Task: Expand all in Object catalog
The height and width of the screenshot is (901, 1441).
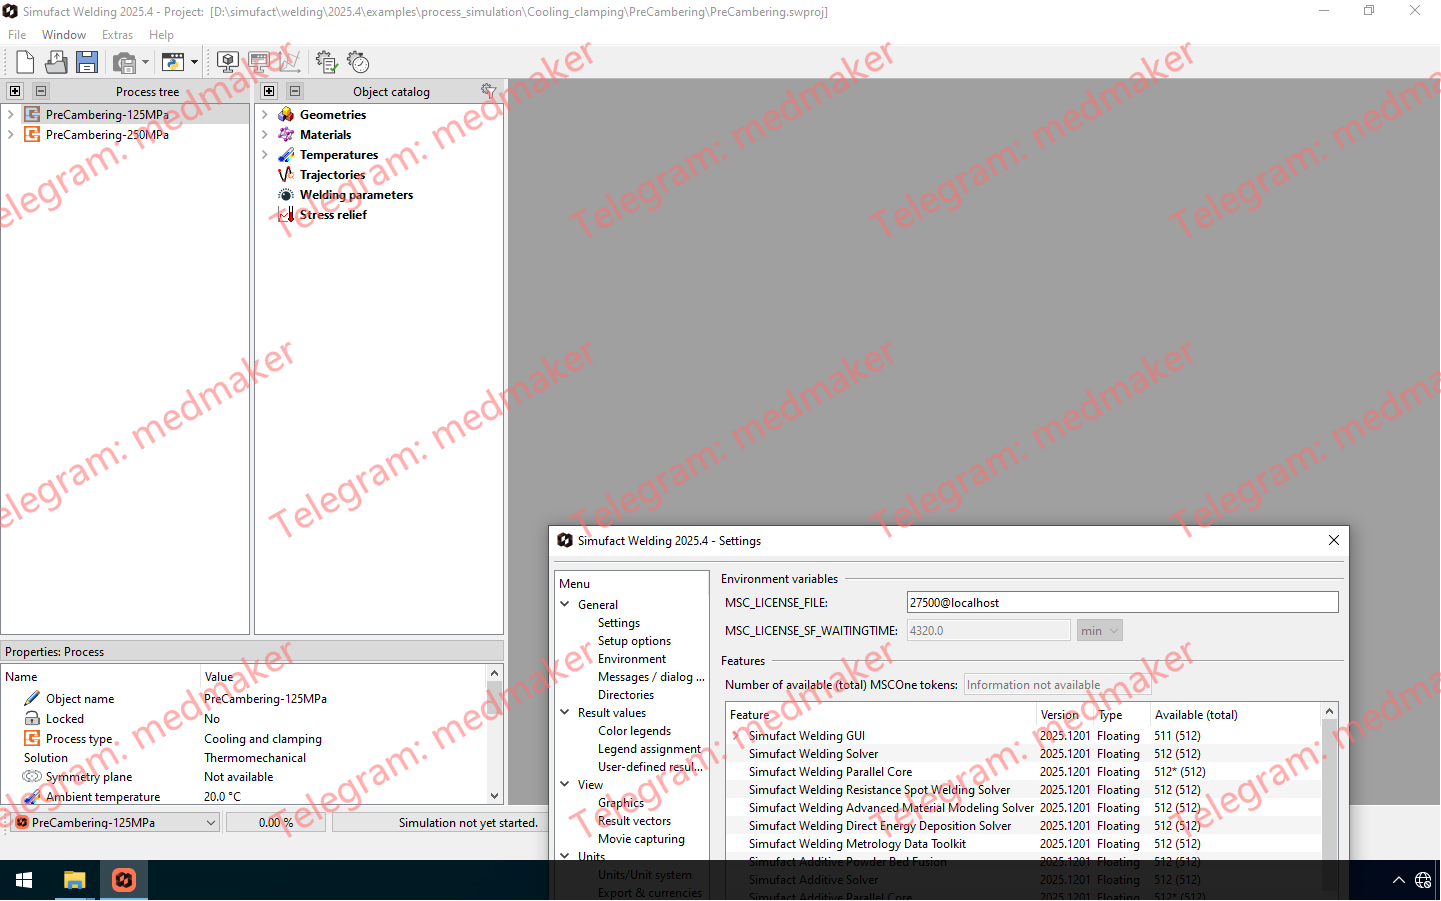Action: pyautogui.click(x=269, y=91)
